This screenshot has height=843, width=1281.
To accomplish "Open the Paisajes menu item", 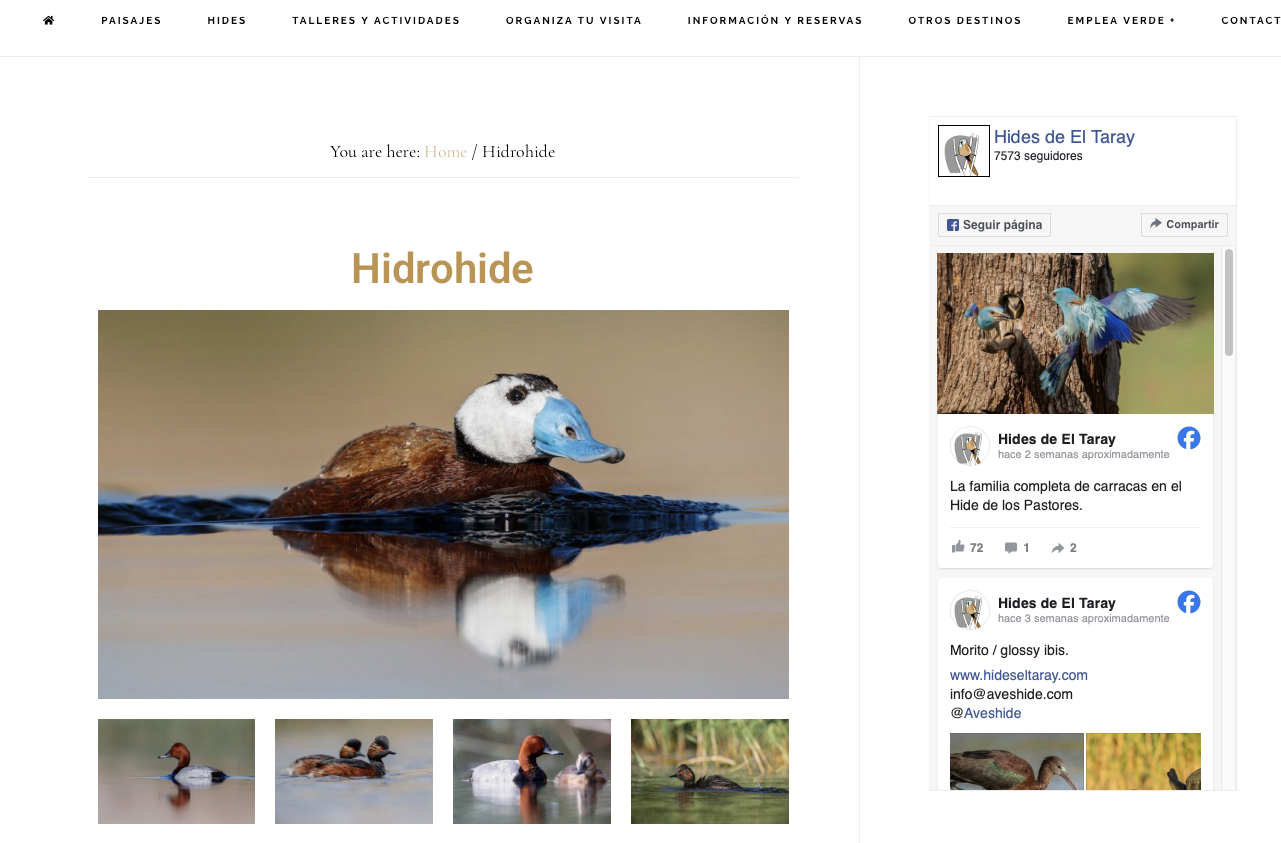I will pyautogui.click(x=131, y=21).
